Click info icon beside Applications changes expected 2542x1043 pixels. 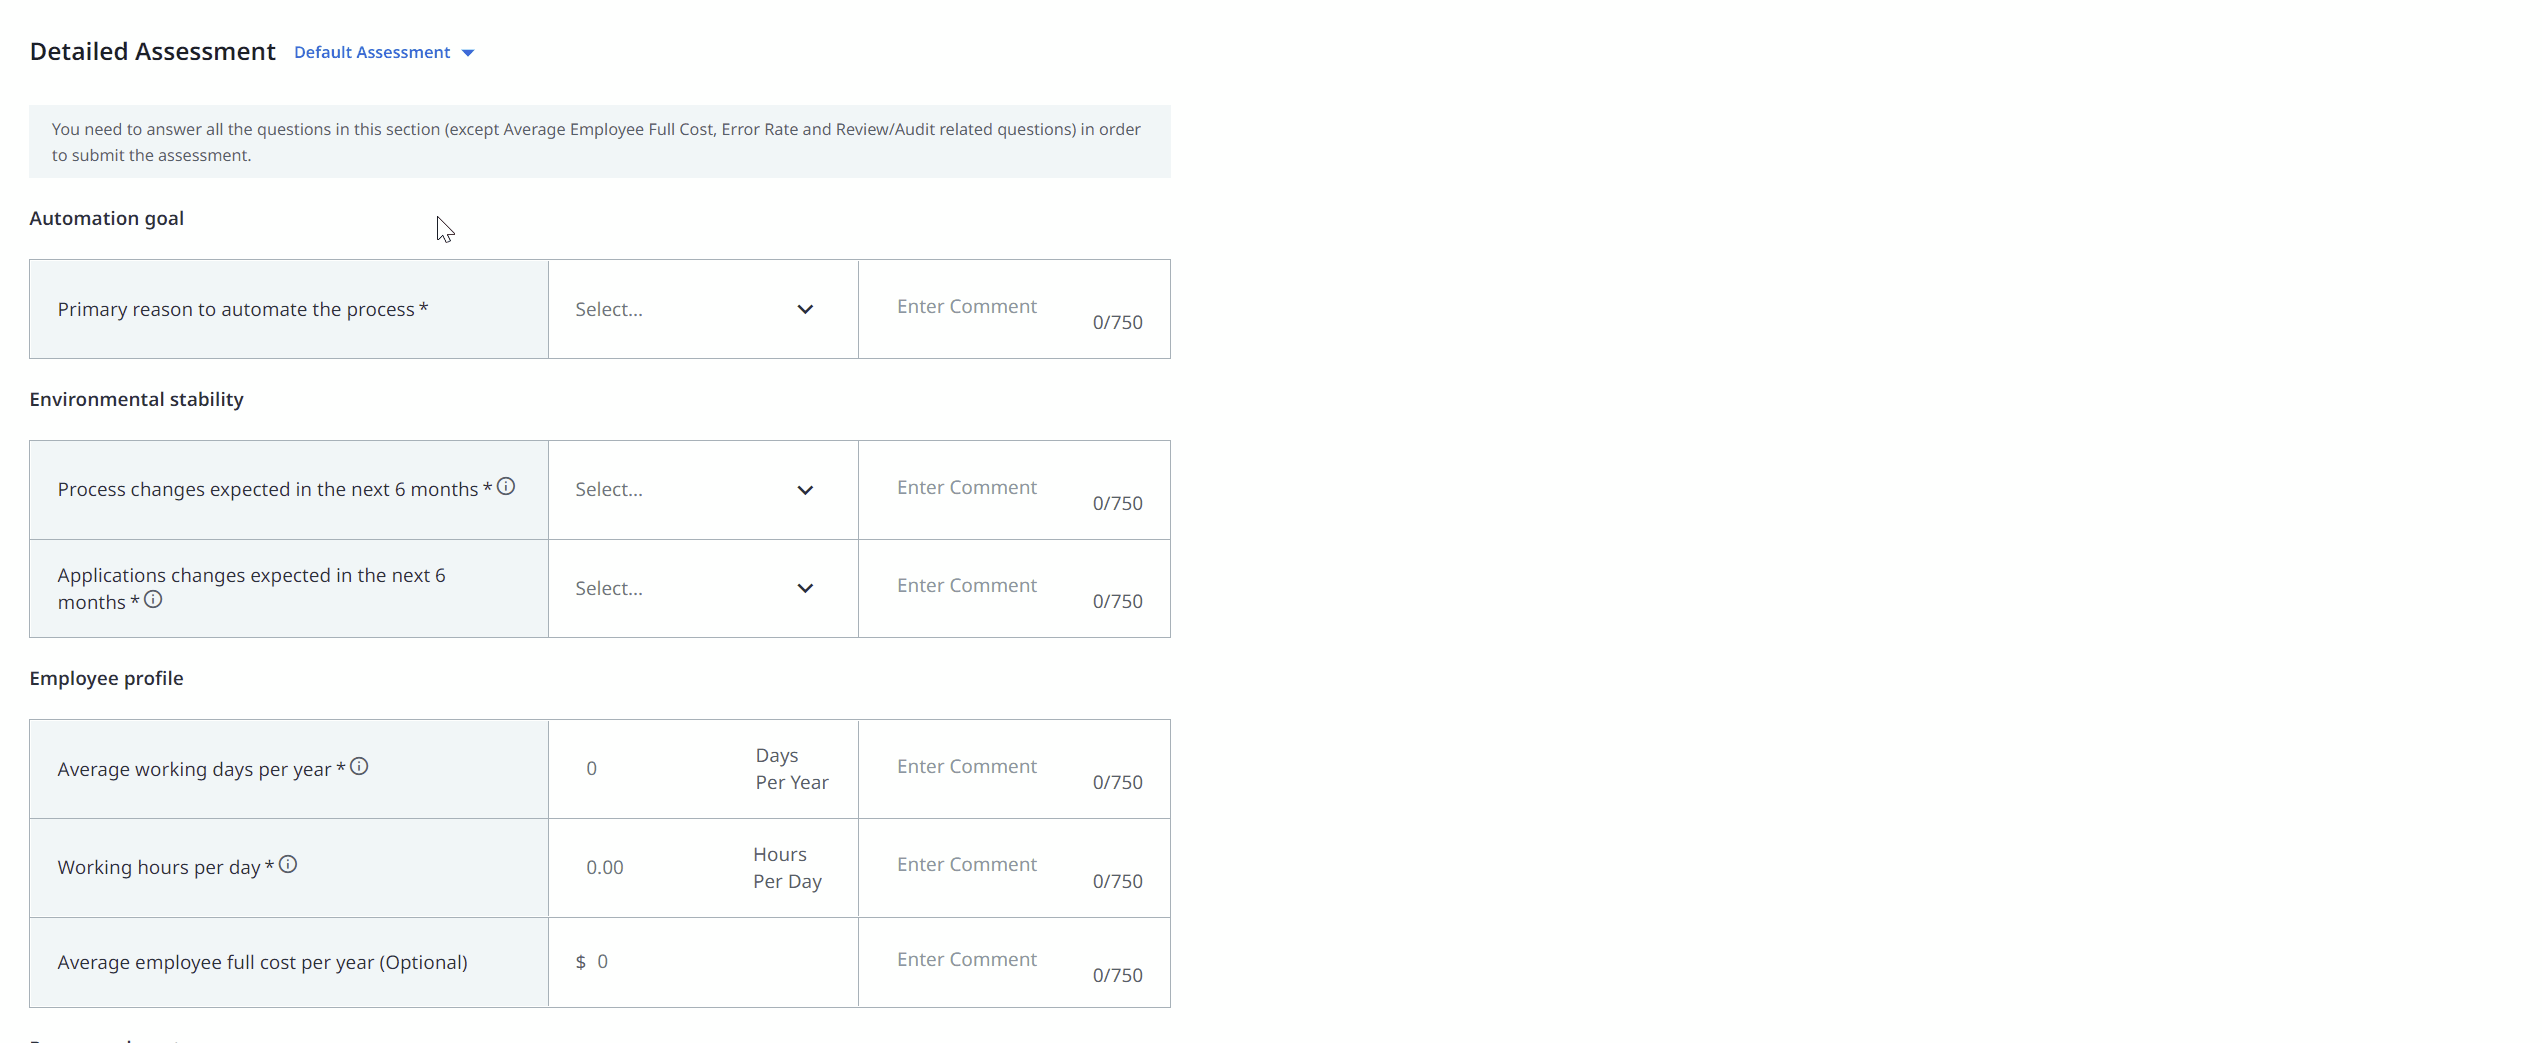[x=153, y=600]
